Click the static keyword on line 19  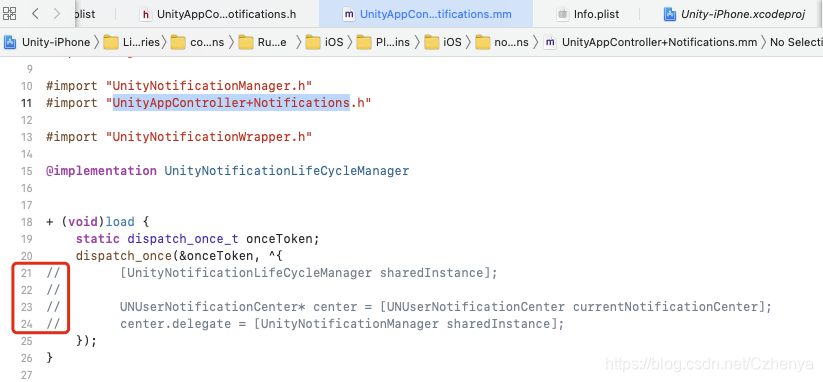pyautogui.click(x=98, y=239)
